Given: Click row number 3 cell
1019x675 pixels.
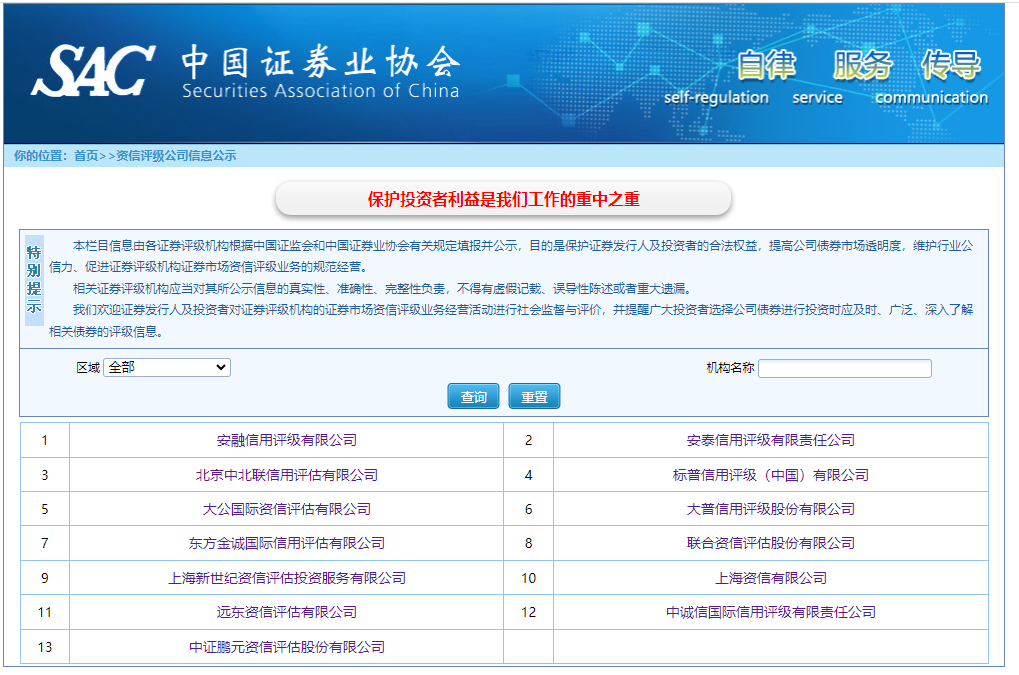Looking at the screenshot, I should tap(44, 475).
